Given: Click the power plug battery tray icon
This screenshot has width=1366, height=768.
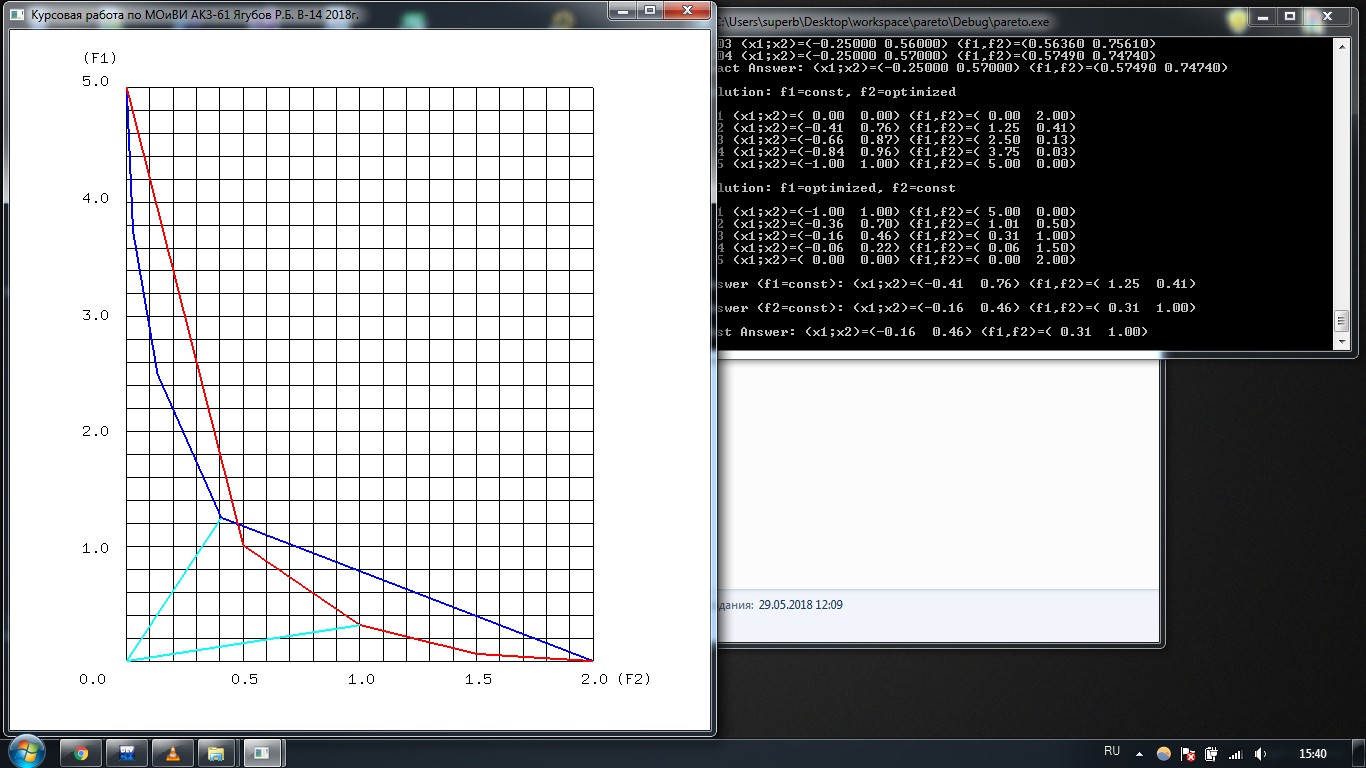Looking at the screenshot, I should click(1212, 754).
